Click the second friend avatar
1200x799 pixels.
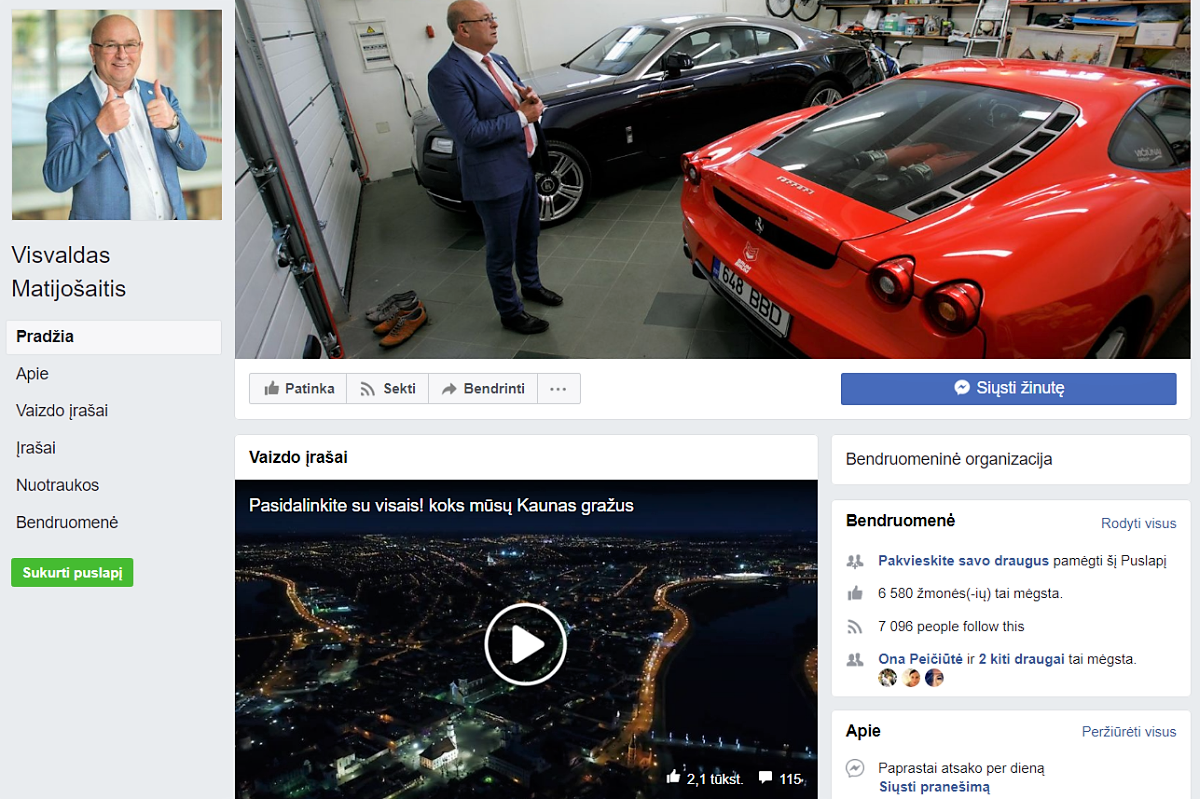click(x=911, y=678)
